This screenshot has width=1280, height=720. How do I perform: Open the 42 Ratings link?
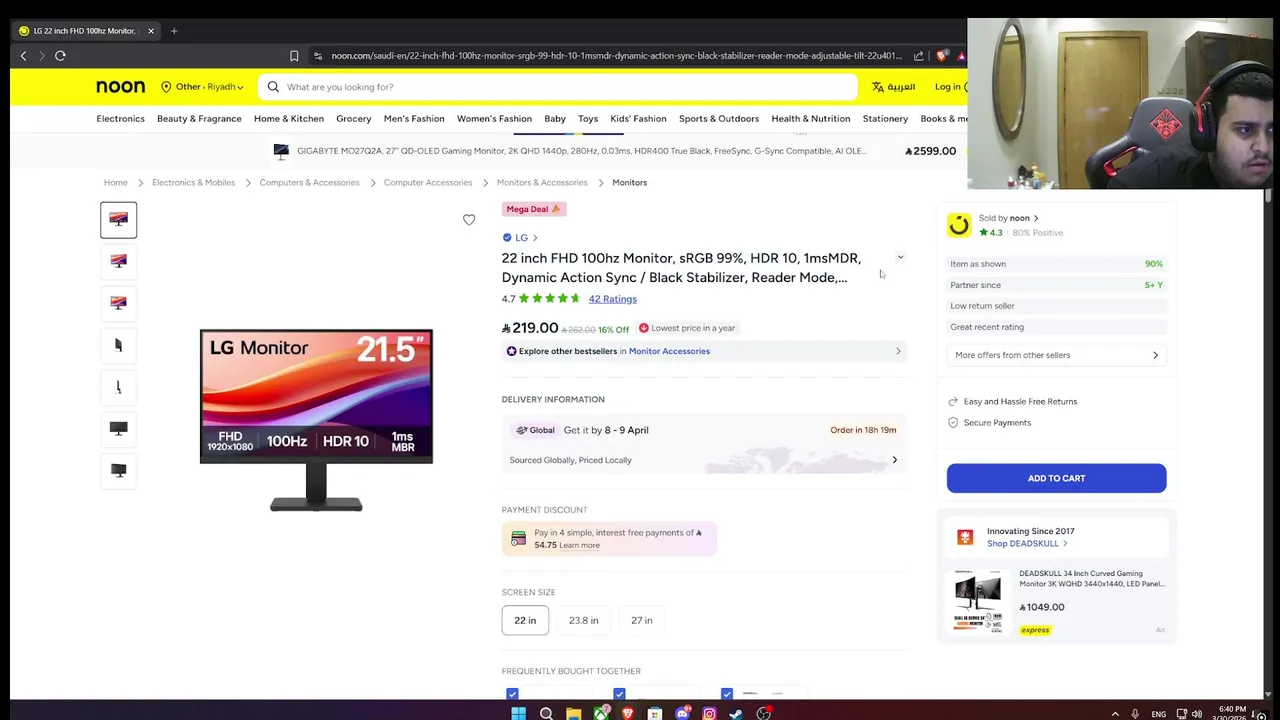tap(612, 299)
